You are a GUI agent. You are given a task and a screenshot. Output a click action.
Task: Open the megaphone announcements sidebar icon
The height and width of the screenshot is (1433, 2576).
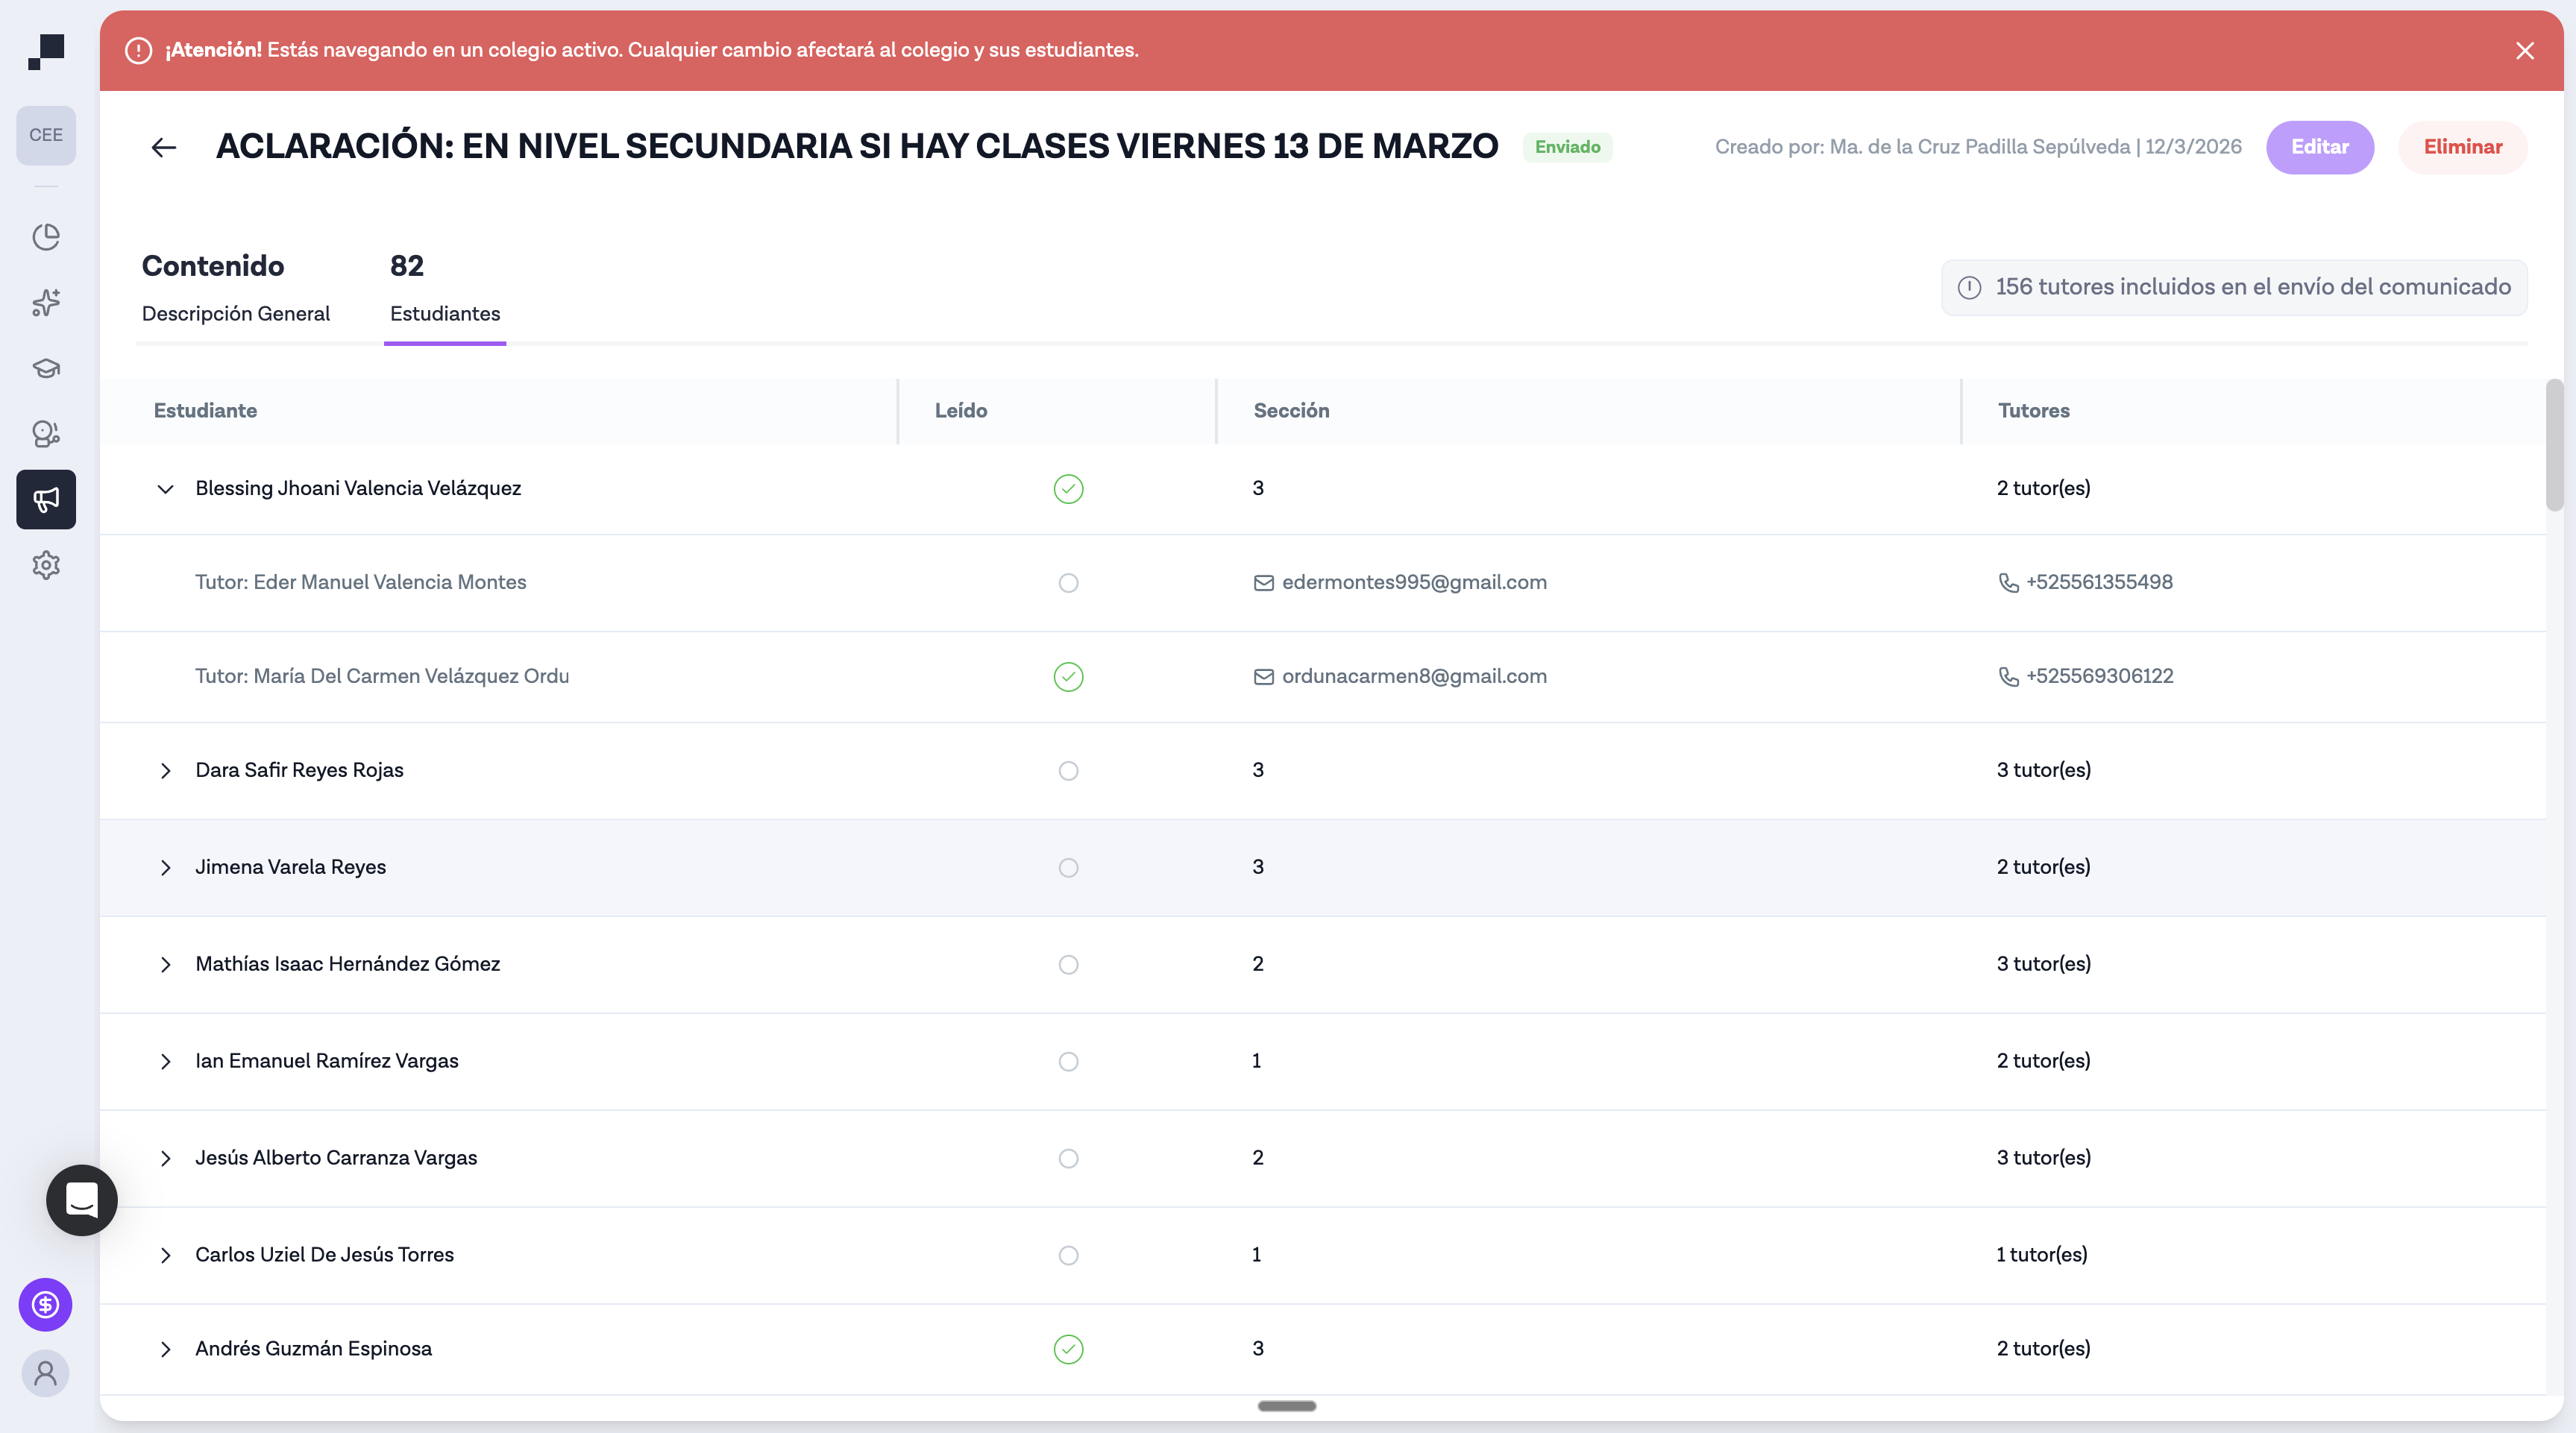coord(46,499)
